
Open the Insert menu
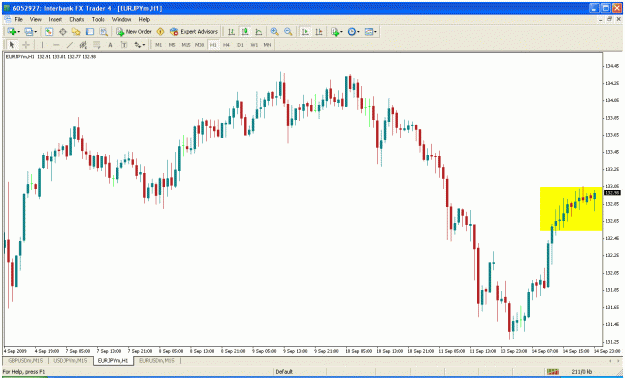click(x=55, y=19)
